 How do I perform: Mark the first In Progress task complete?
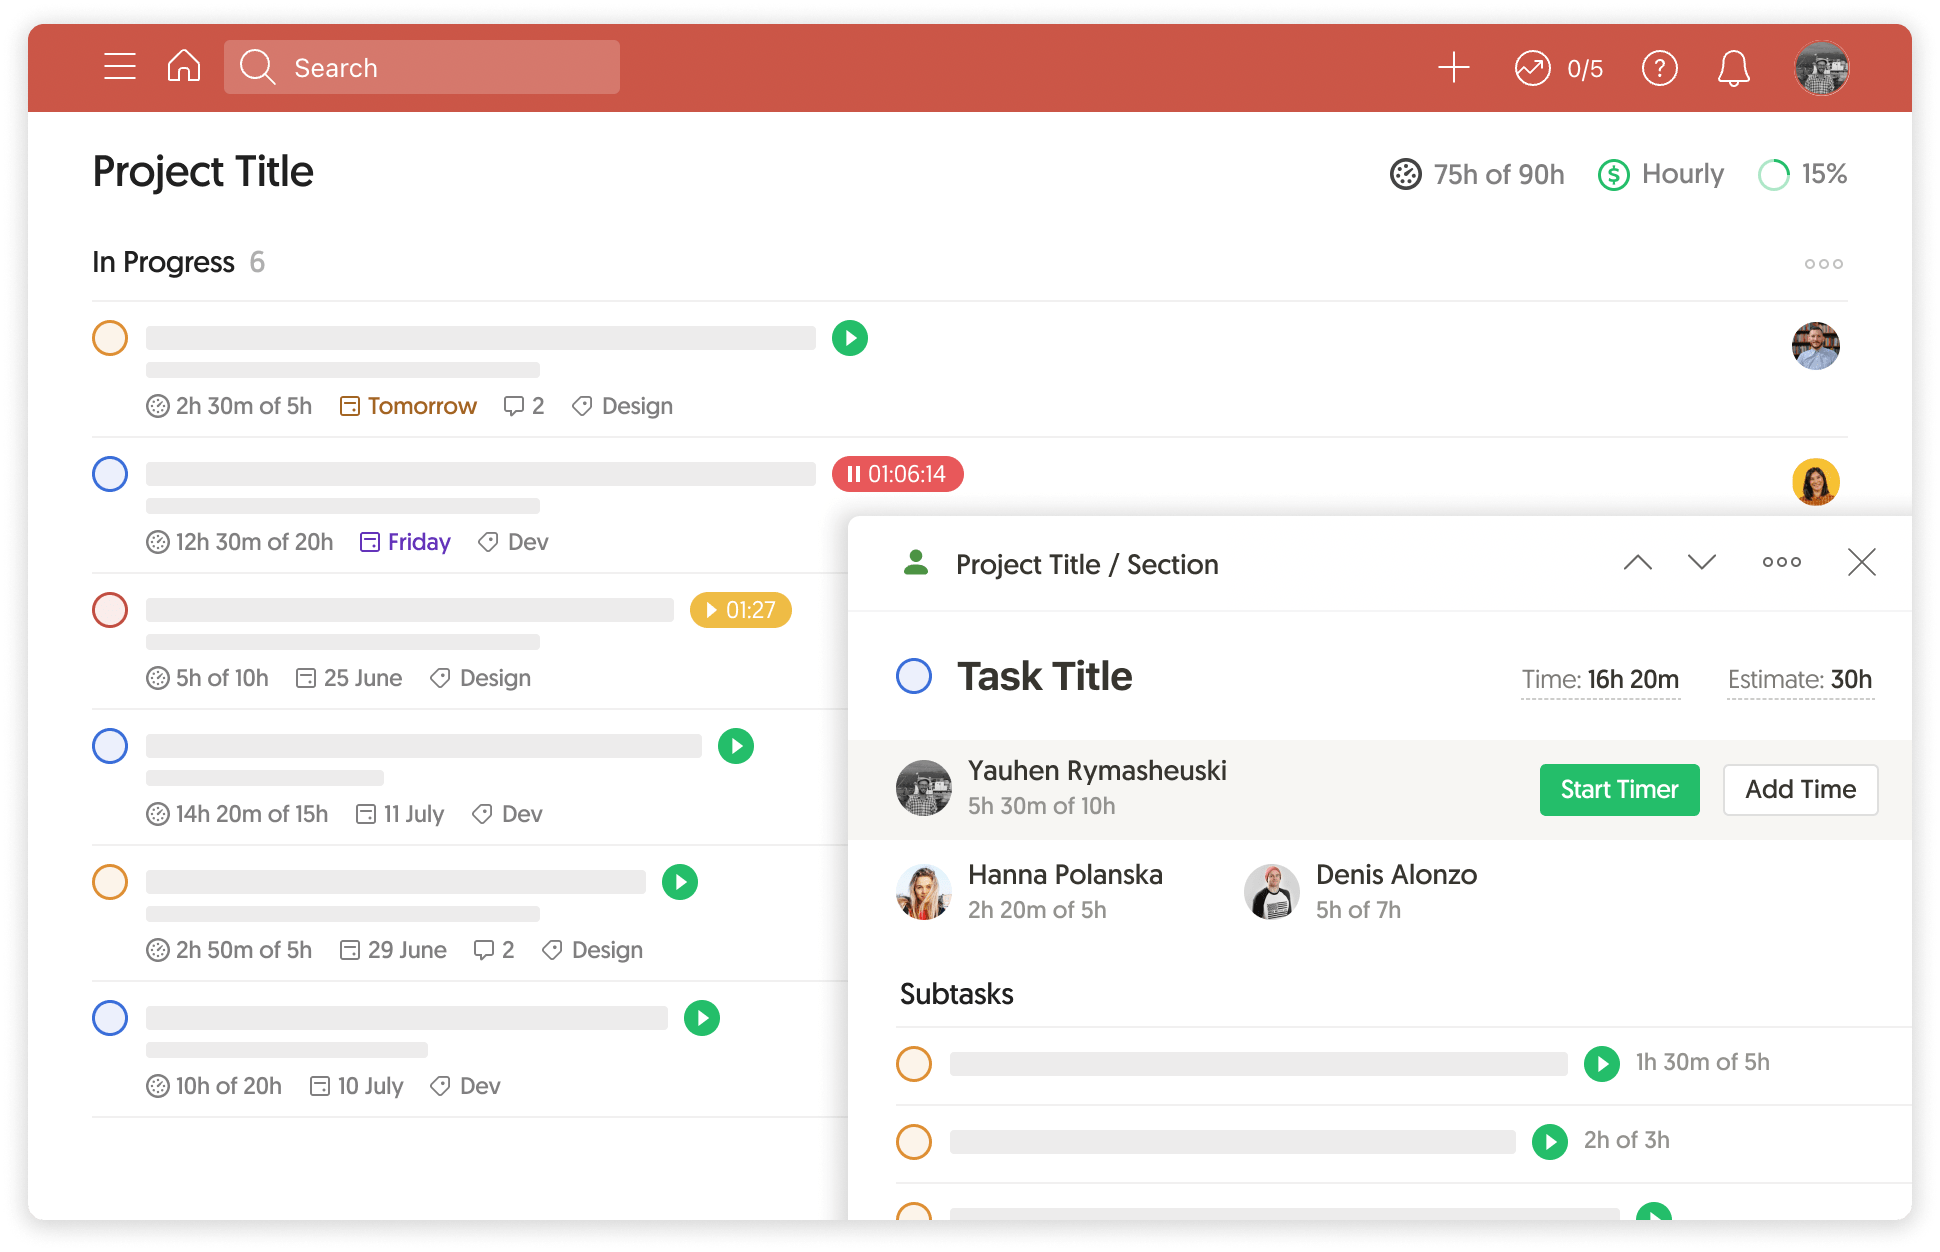coord(110,338)
